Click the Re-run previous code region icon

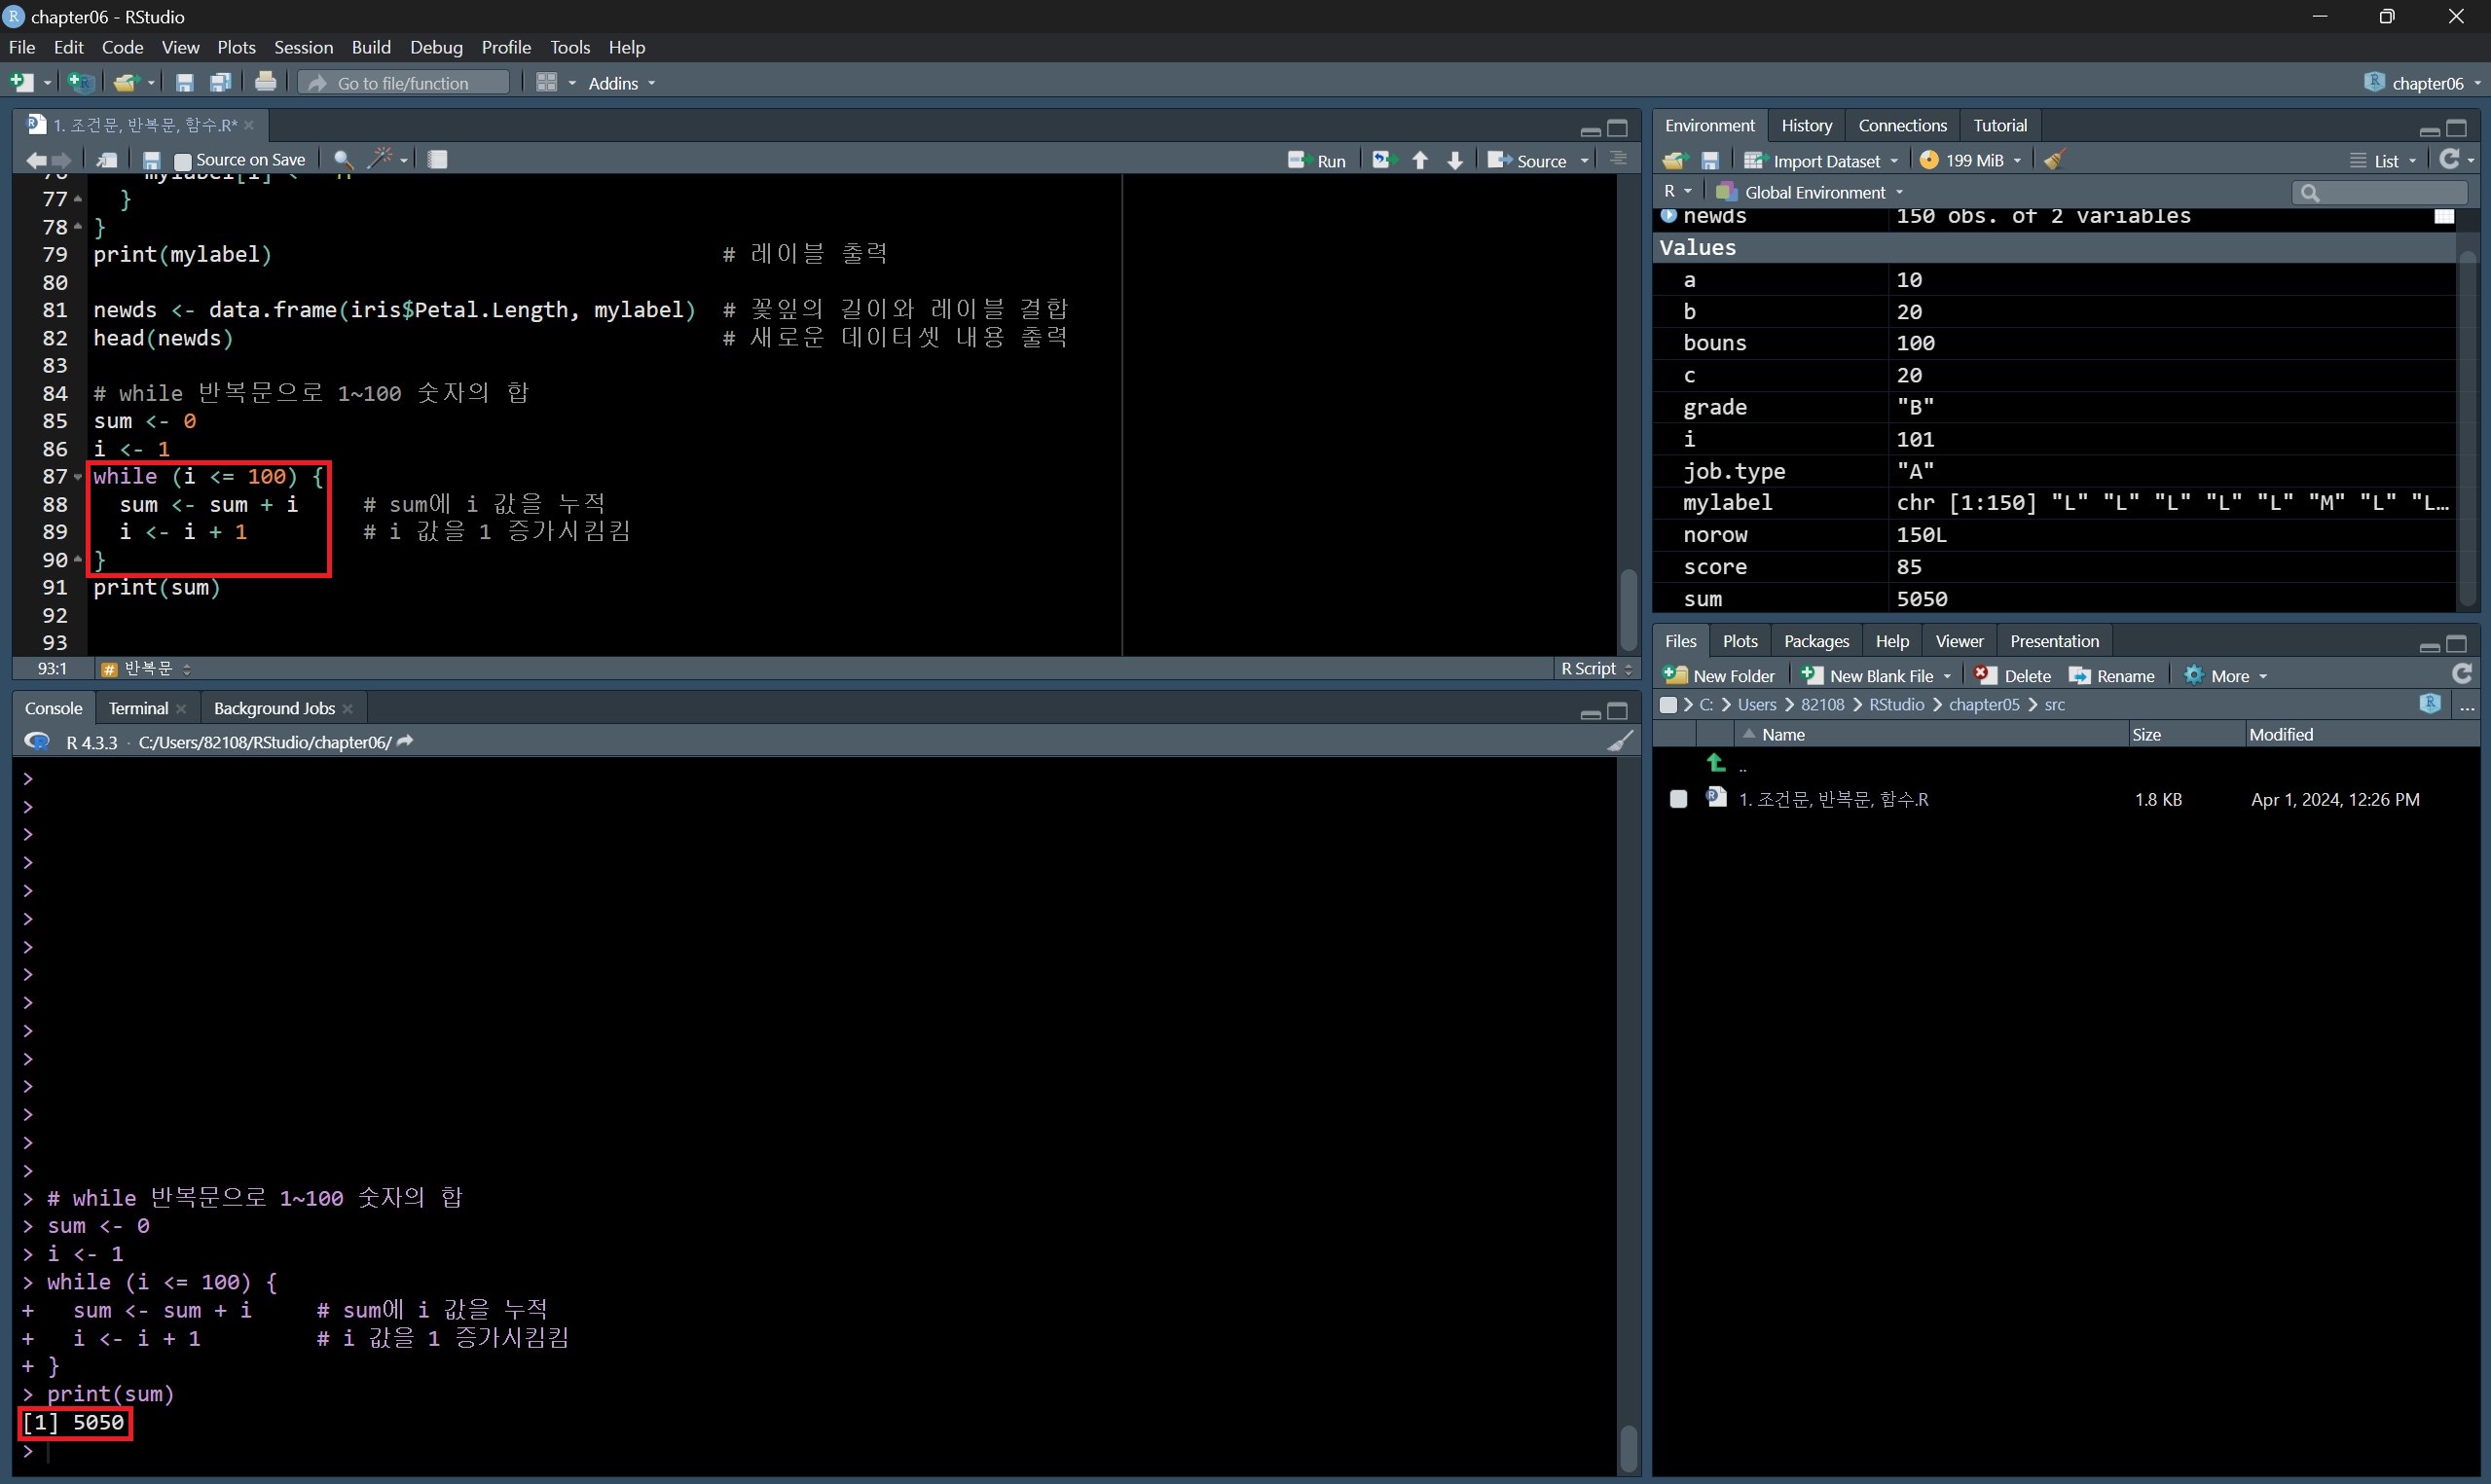pos(1382,160)
